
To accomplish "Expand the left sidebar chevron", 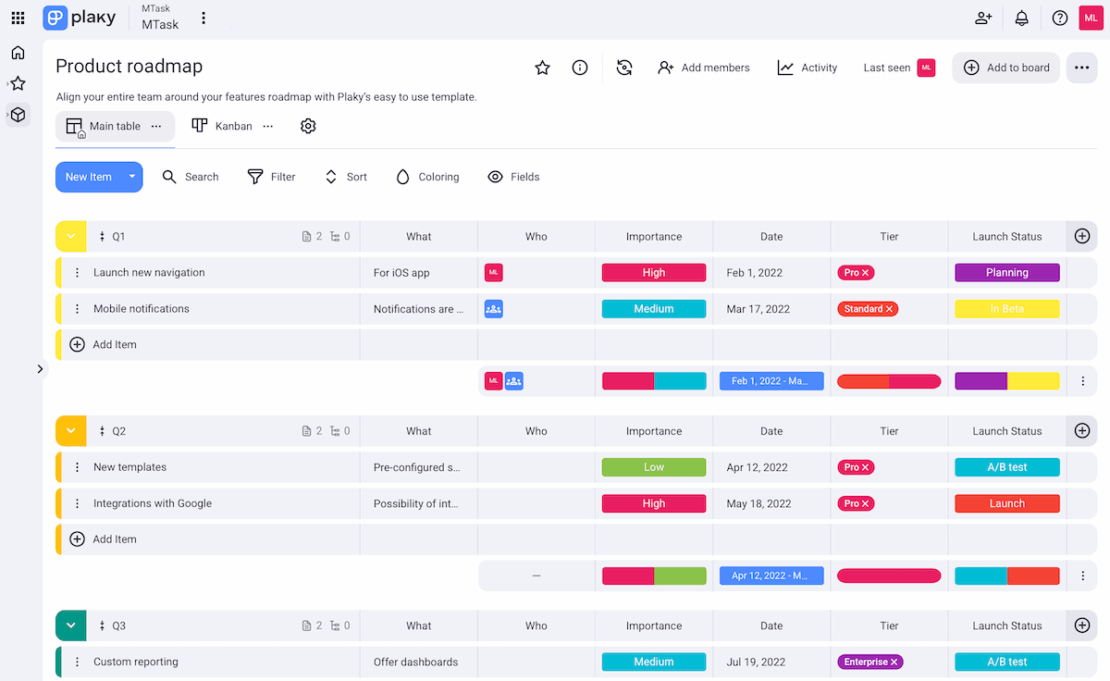I will 40,368.
